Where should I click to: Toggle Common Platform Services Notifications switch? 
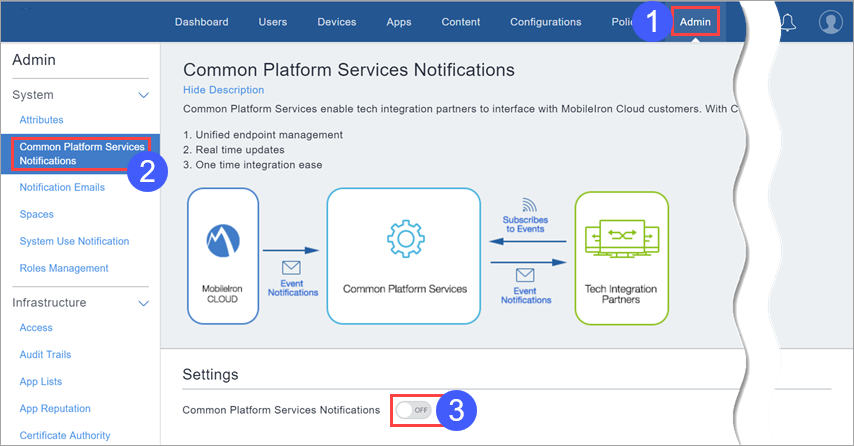[x=413, y=410]
